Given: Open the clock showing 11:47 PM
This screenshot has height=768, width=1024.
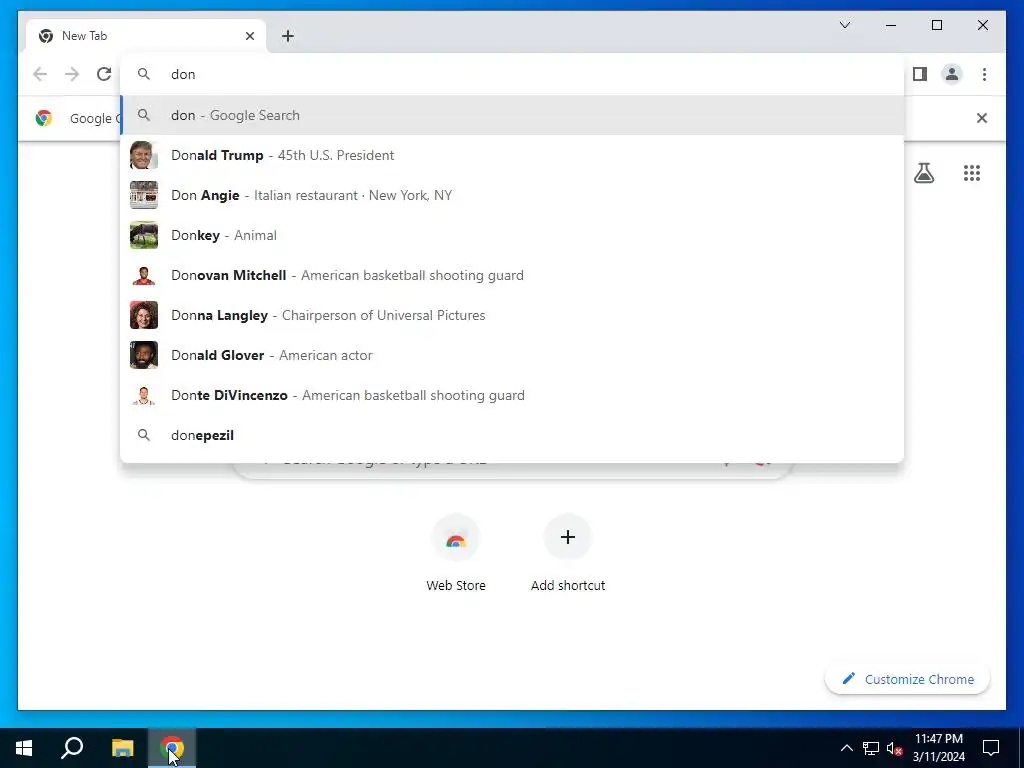Looking at the screenshot, I should (x=938, y=748).
